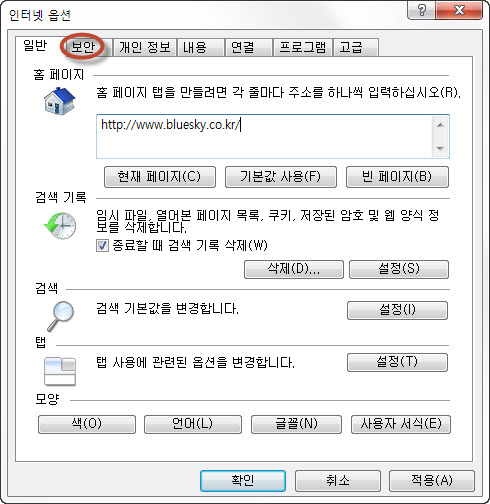Click the tabs layout icon
Image resolution: width=490 pixels, height=504 pixels.
pyautogui.click(x=60, y=371)
